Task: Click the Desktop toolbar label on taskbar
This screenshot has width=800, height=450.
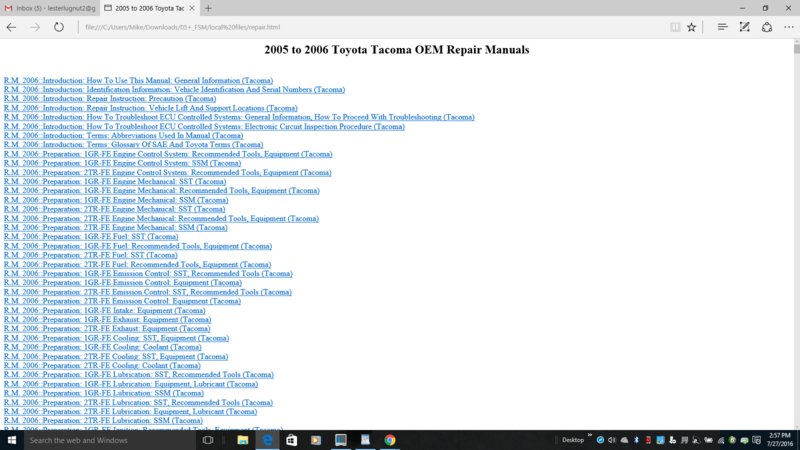Action: click(x=572, y=440)
